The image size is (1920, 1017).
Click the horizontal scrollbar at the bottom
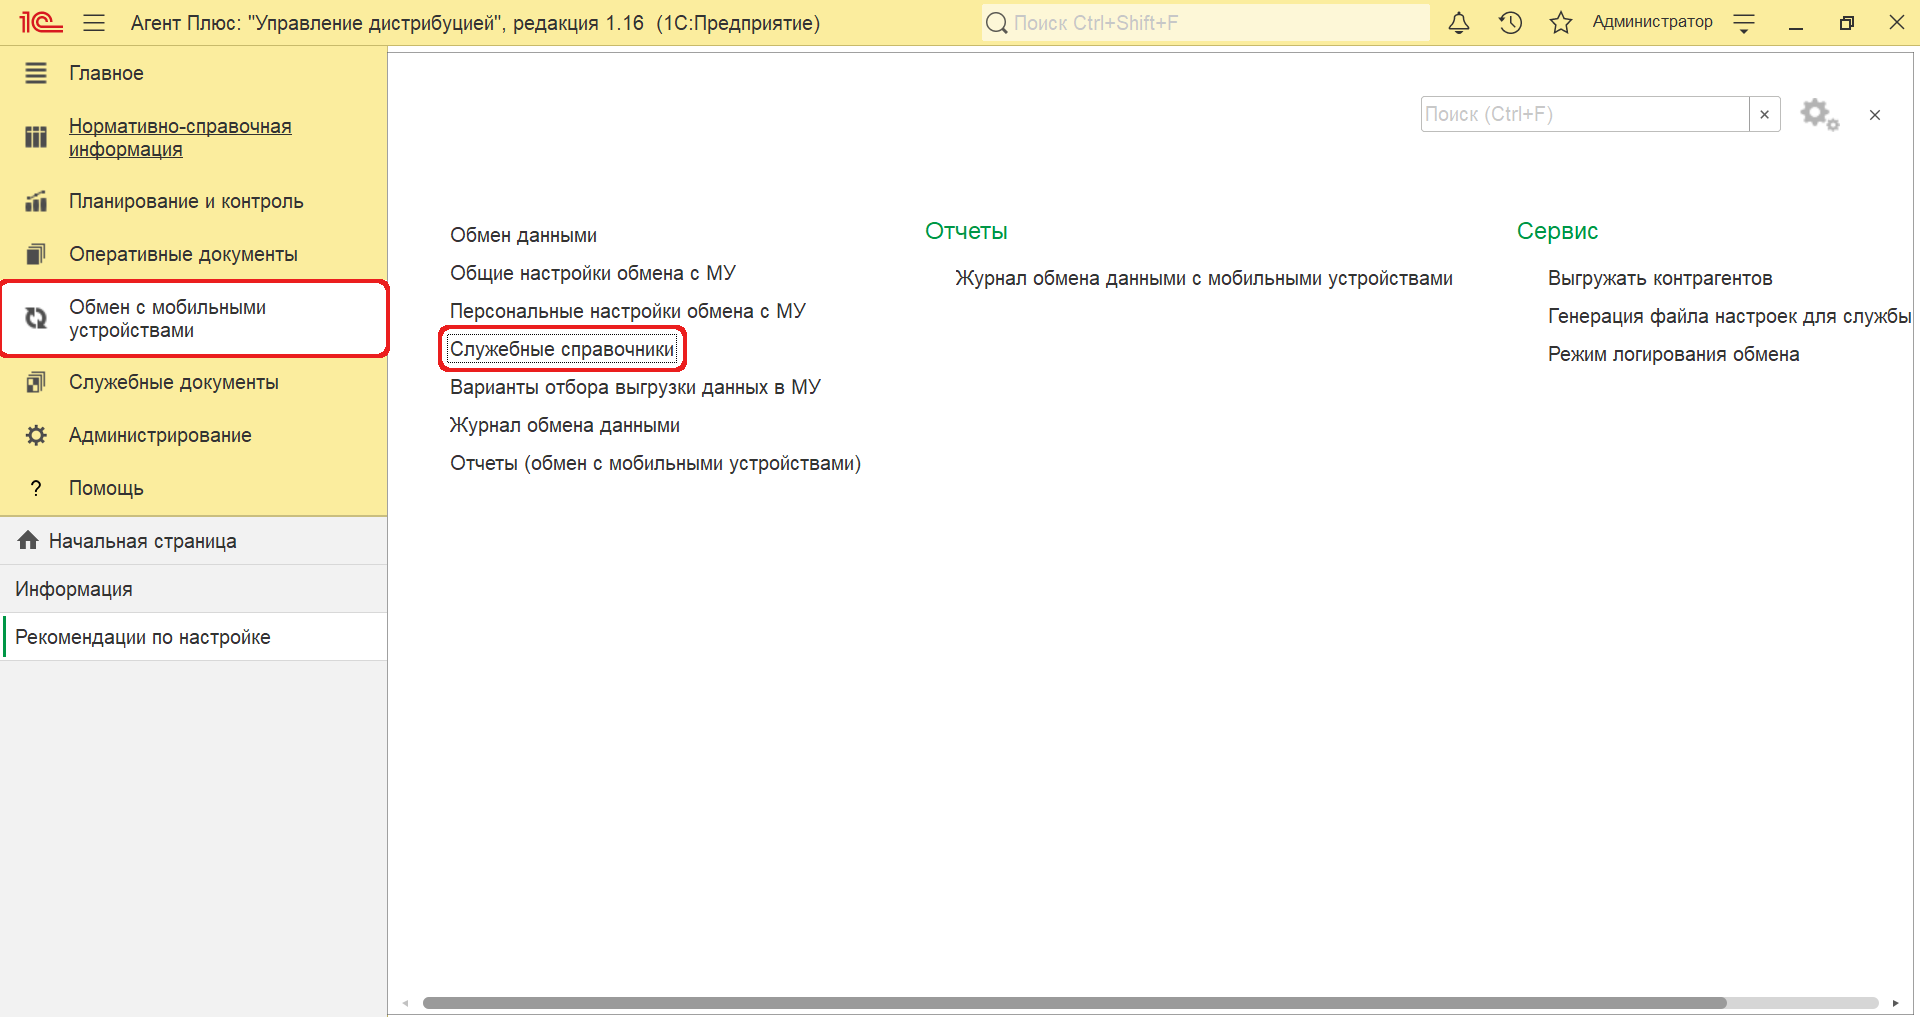click(x=1074, y=1003)
